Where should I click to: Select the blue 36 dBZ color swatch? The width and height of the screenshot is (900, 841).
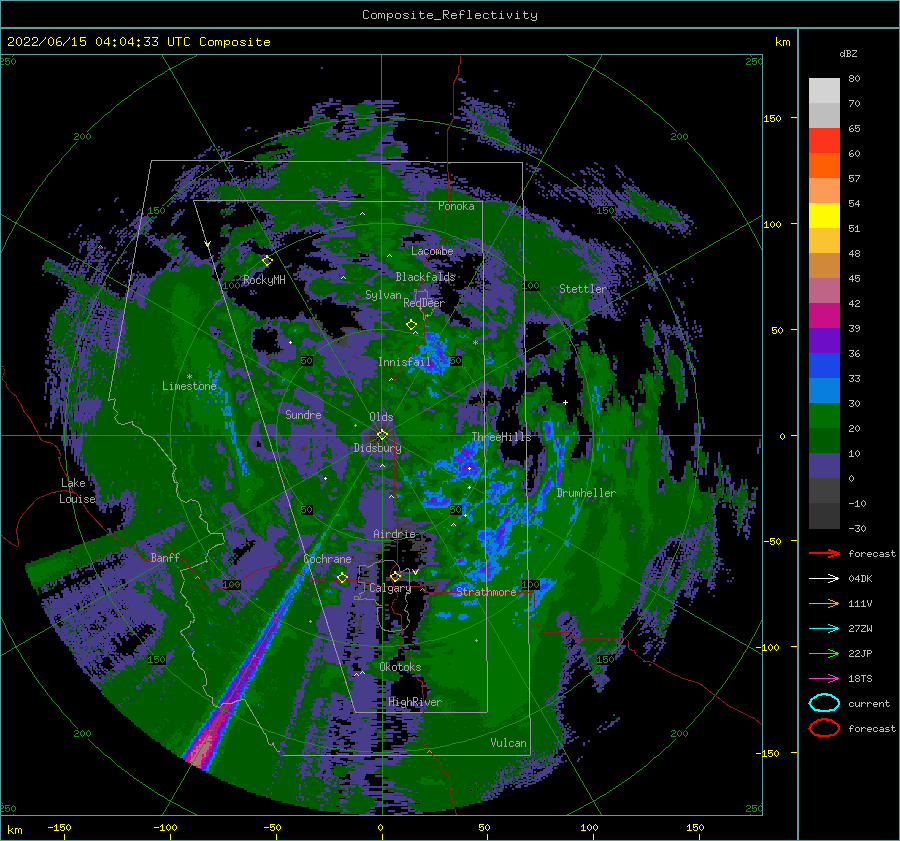(824, 365)
